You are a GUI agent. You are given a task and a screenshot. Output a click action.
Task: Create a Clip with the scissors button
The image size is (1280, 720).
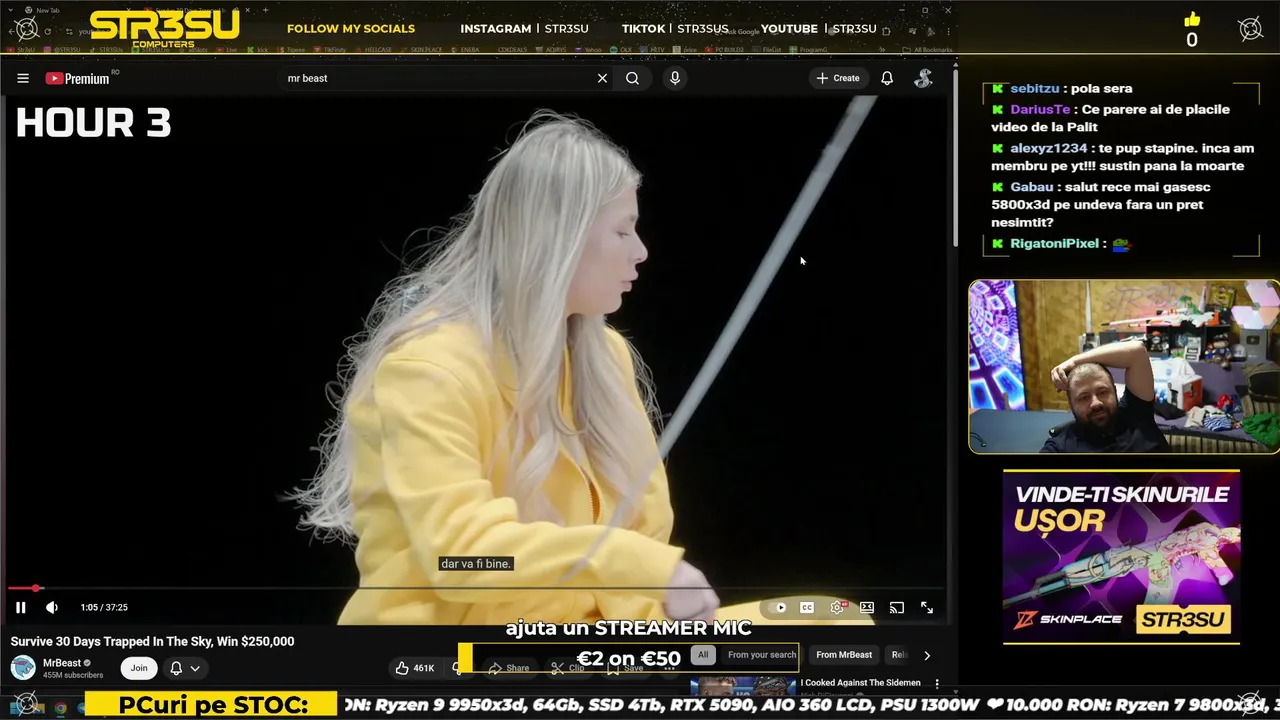tap(567, 668)
